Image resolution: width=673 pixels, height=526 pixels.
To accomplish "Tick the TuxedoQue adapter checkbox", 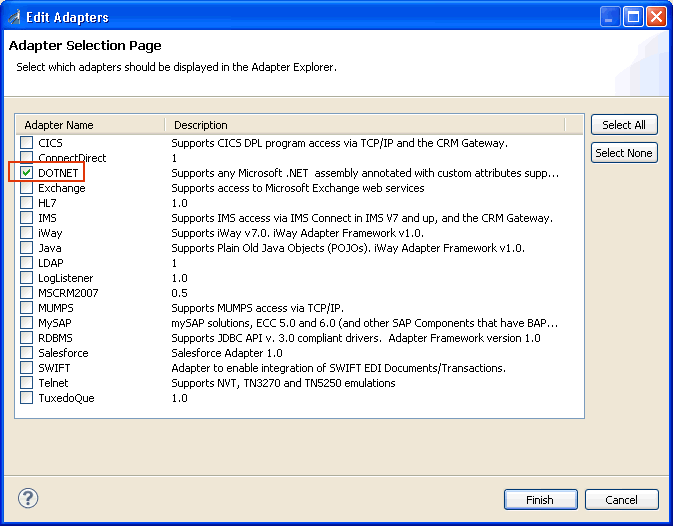I will click(27, 398).
